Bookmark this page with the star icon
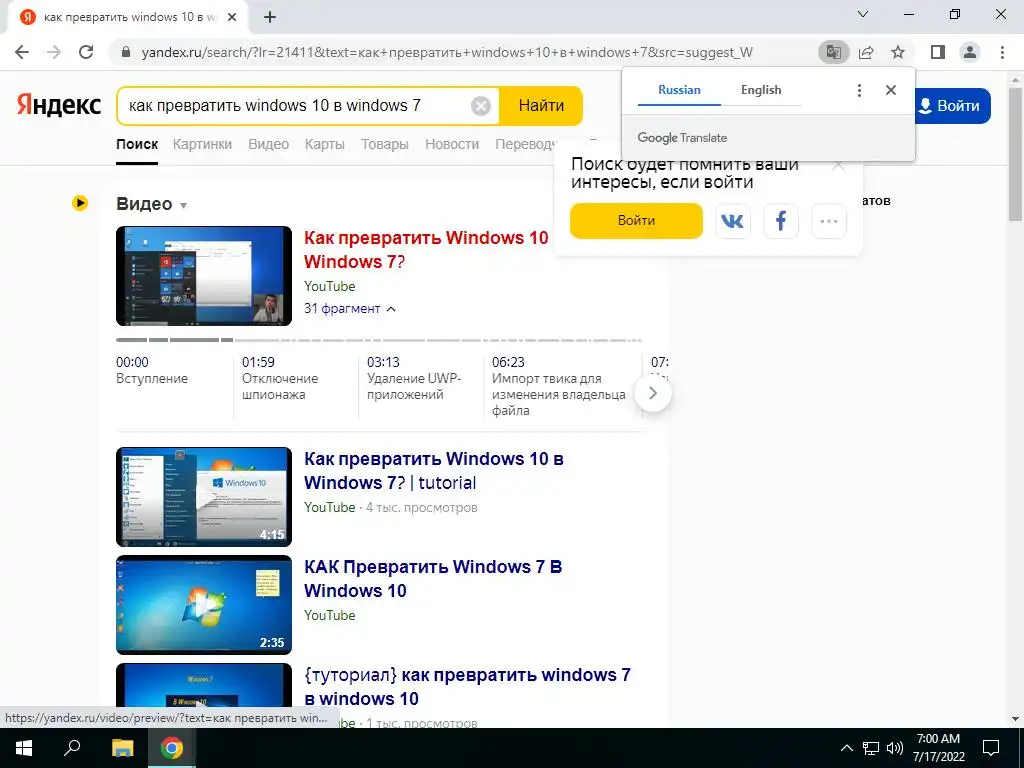 898,52
